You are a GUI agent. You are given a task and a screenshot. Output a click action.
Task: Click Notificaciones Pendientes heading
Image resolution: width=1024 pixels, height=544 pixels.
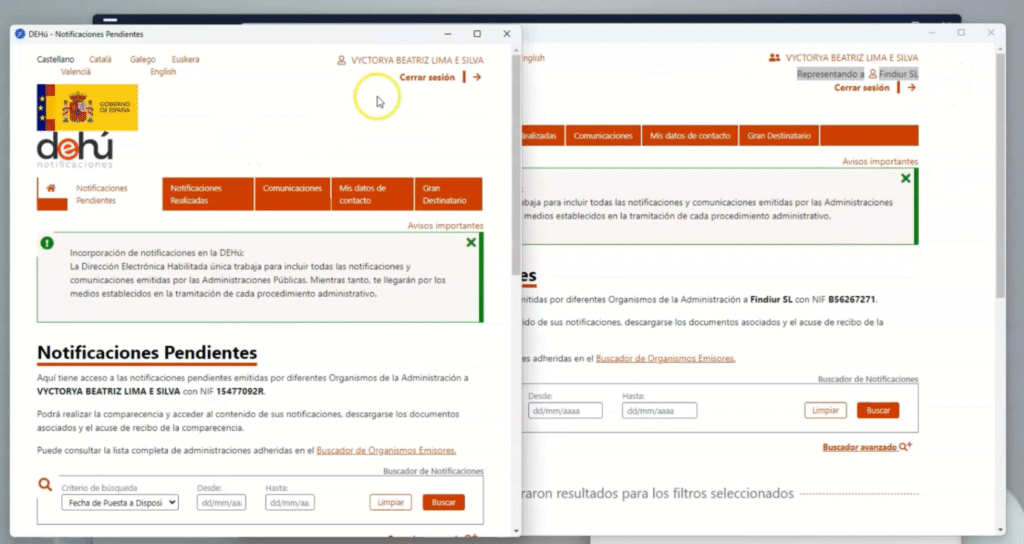point(147,353)
